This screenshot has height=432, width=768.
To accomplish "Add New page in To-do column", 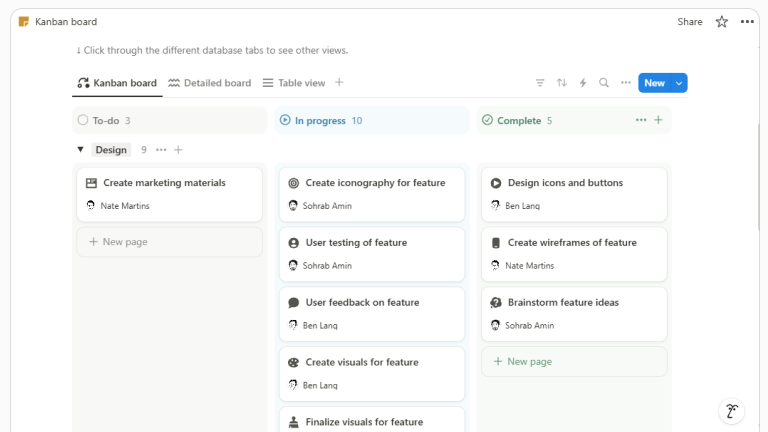I will click(169, 241).
